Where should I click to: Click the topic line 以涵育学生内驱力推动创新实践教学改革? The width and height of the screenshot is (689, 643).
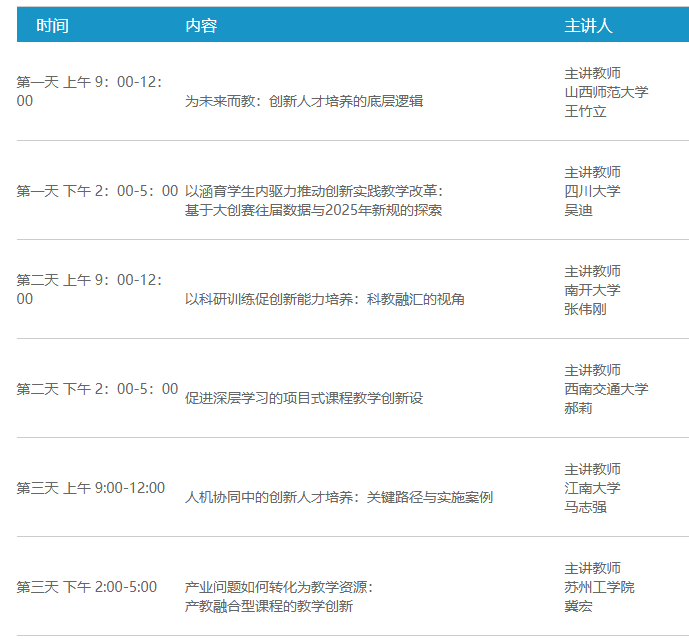click(x=314, y=191)
